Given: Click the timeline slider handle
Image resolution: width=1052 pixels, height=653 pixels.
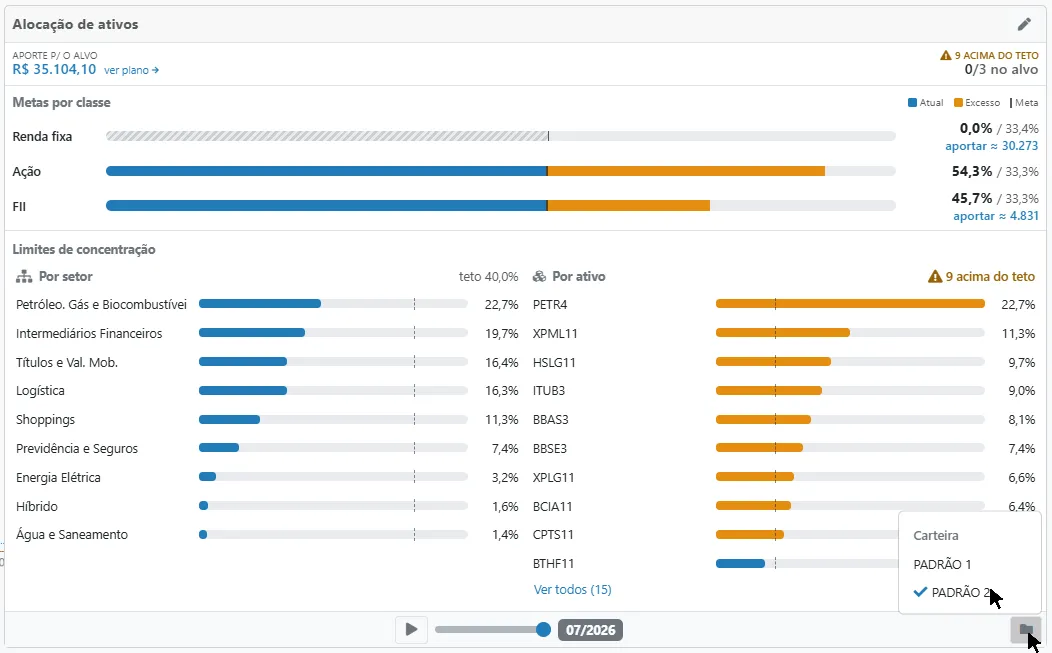Looking at the screenshot, I should 543,630.
